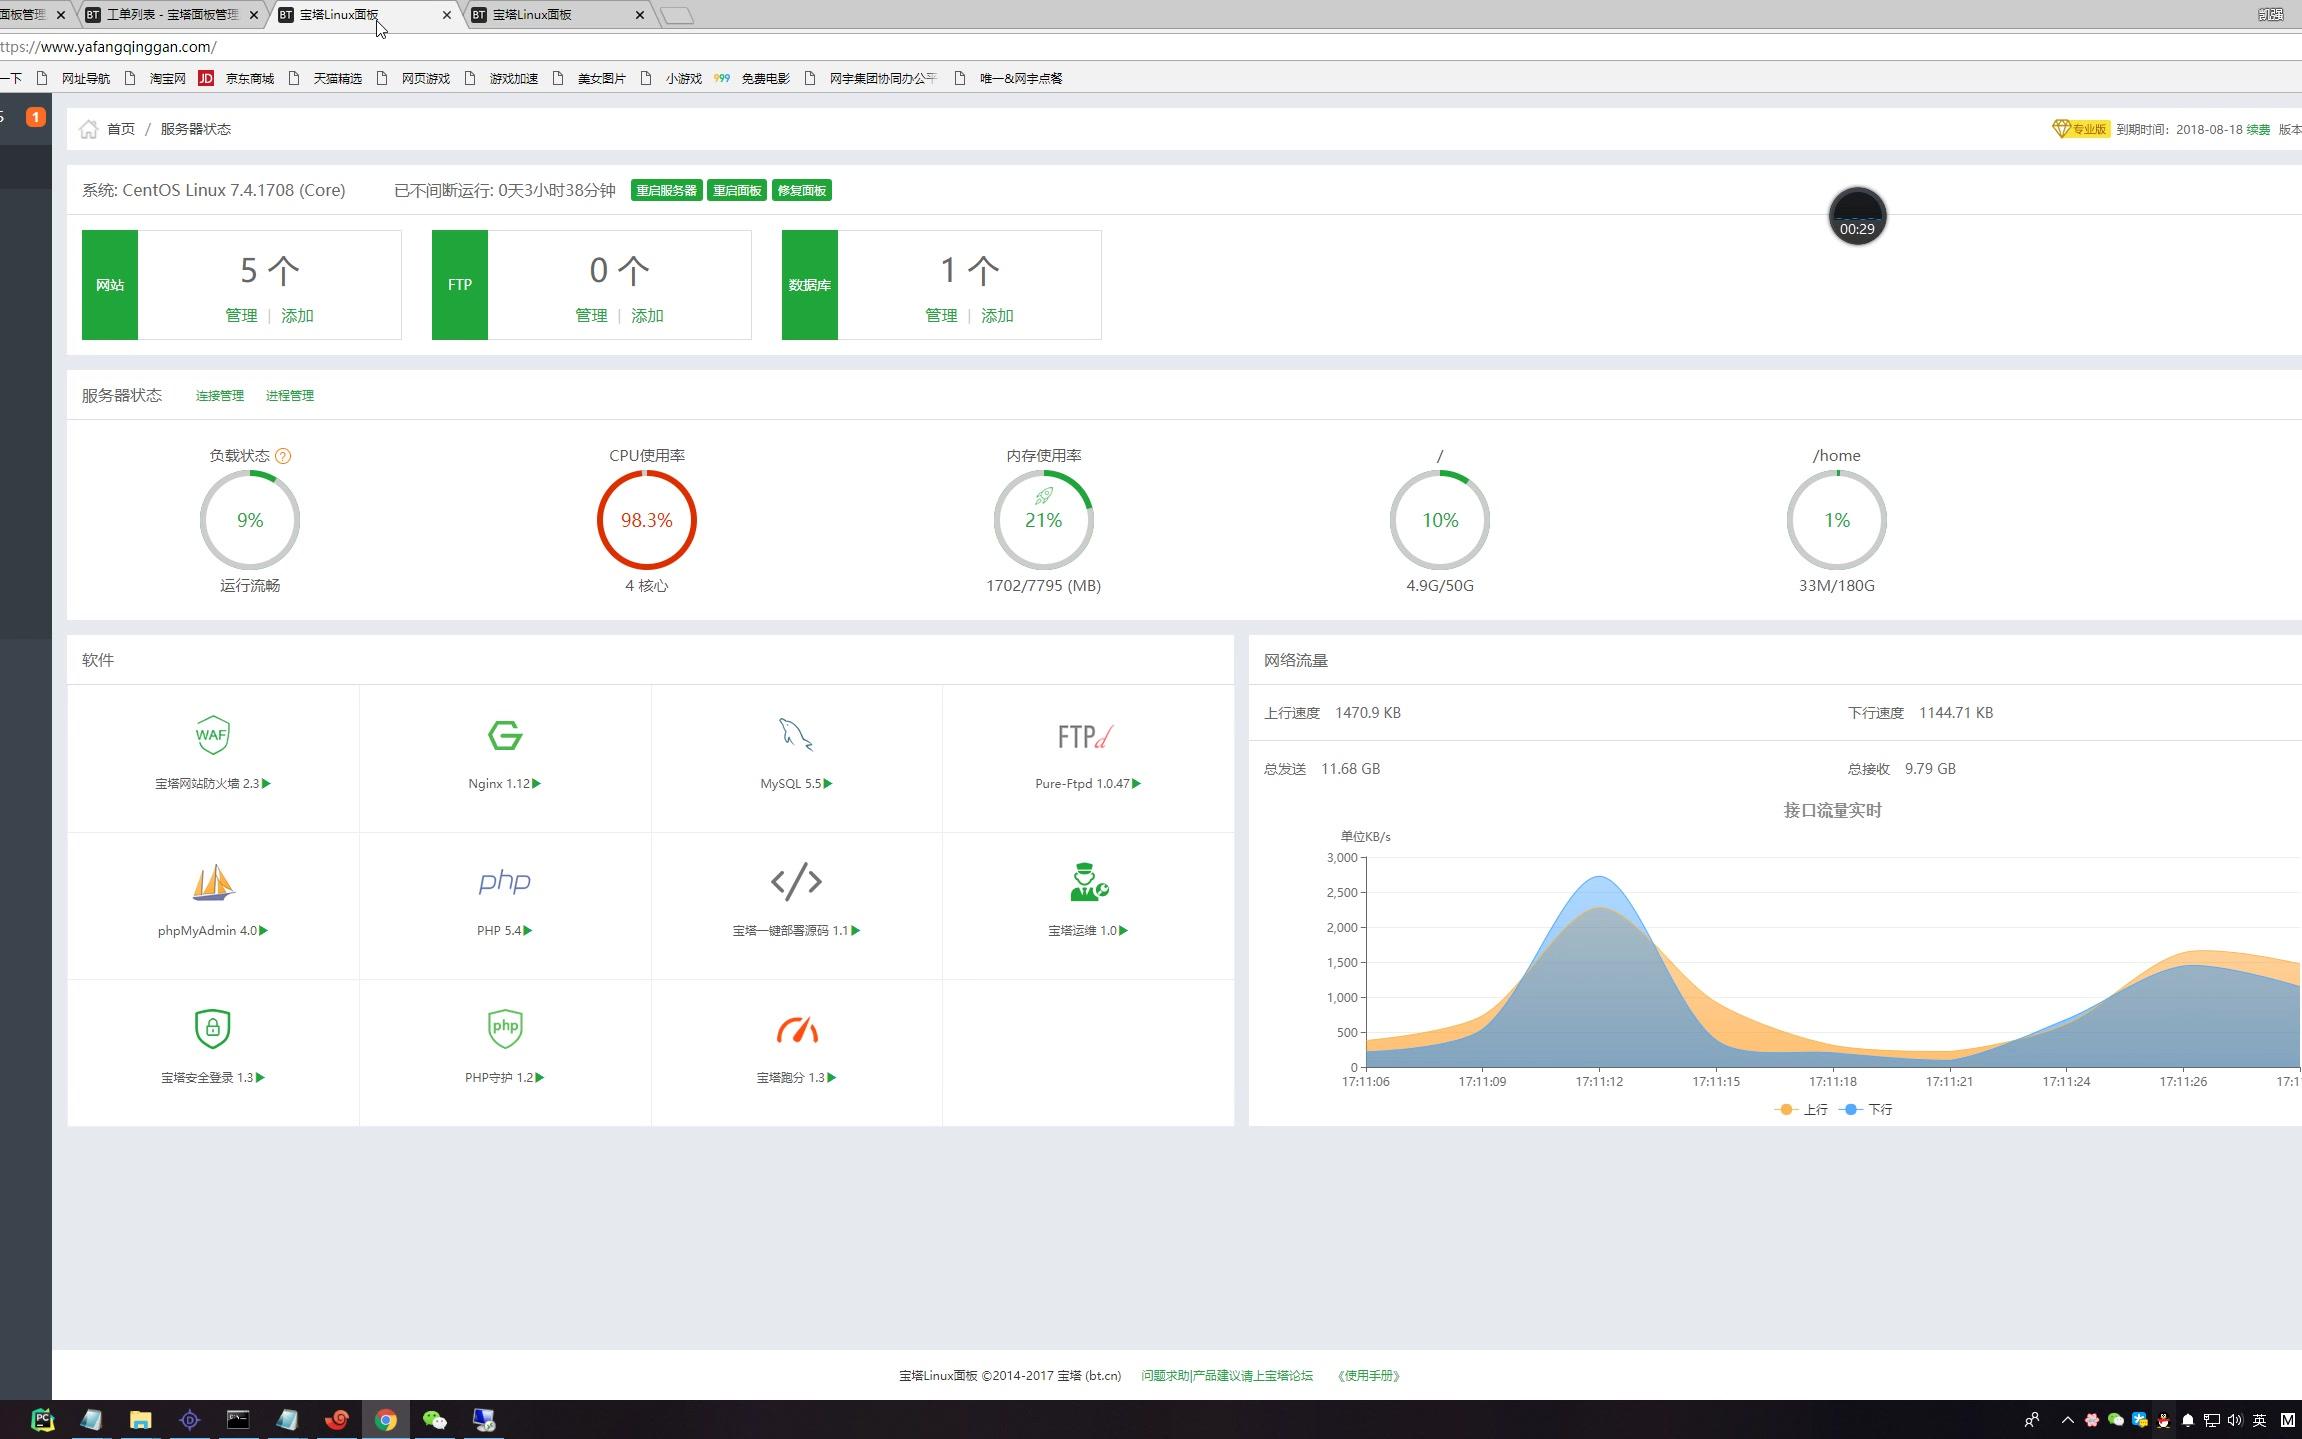Click the 负载状态 9% gauge
2302x1439 pixels.
pyautogui.click(x=250, y=520)
